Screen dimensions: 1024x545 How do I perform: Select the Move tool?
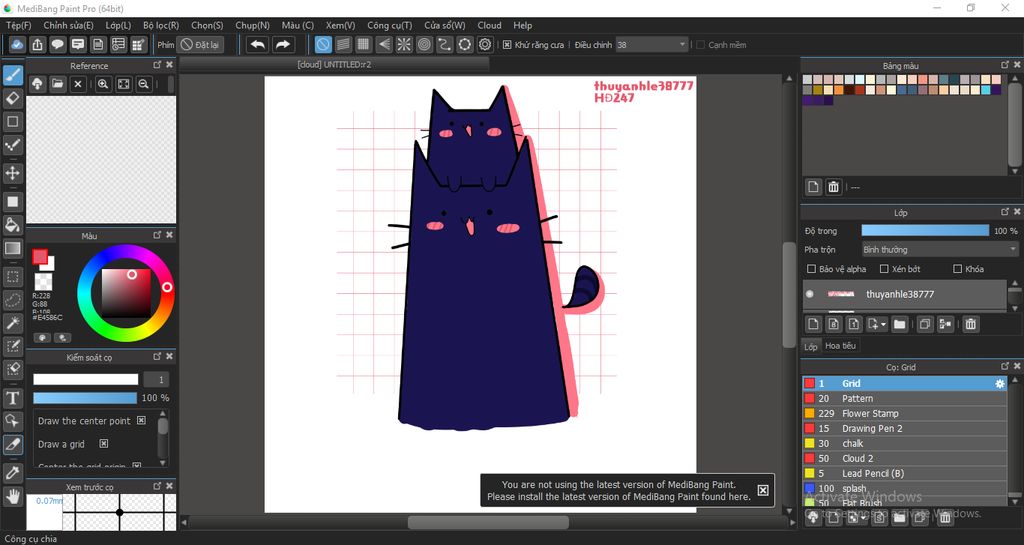[x=12, y=173]
